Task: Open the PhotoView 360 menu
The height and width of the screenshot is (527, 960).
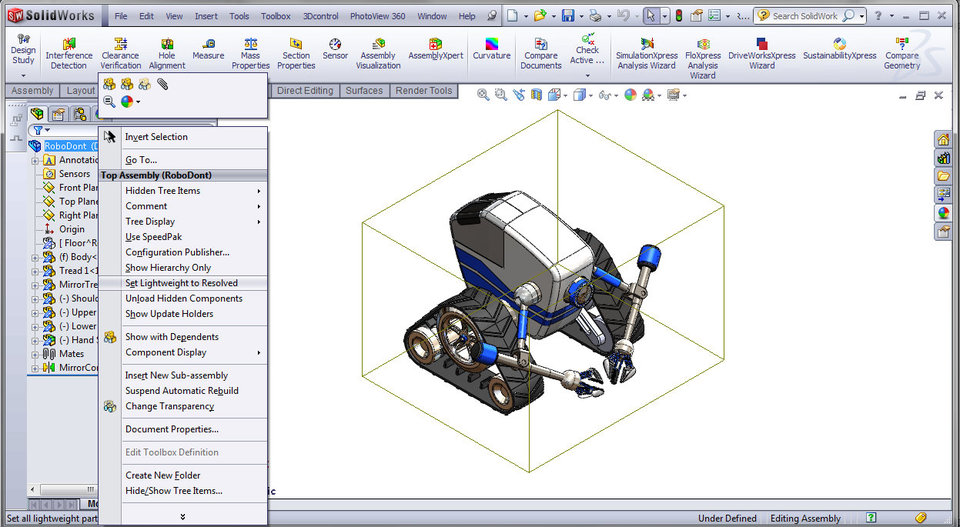Action: [378, 16]
